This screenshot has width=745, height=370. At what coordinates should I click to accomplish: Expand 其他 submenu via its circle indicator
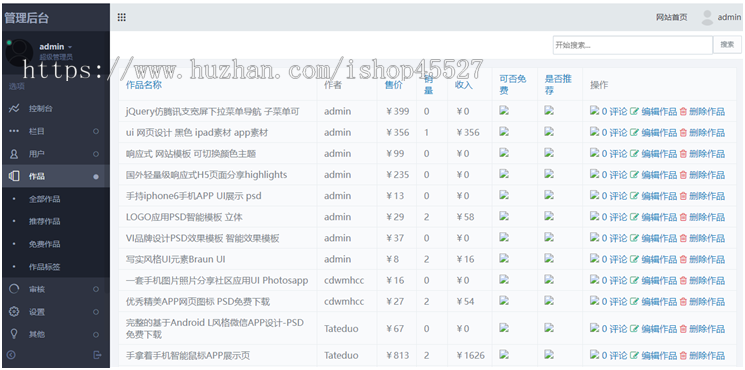coord(96,334)
